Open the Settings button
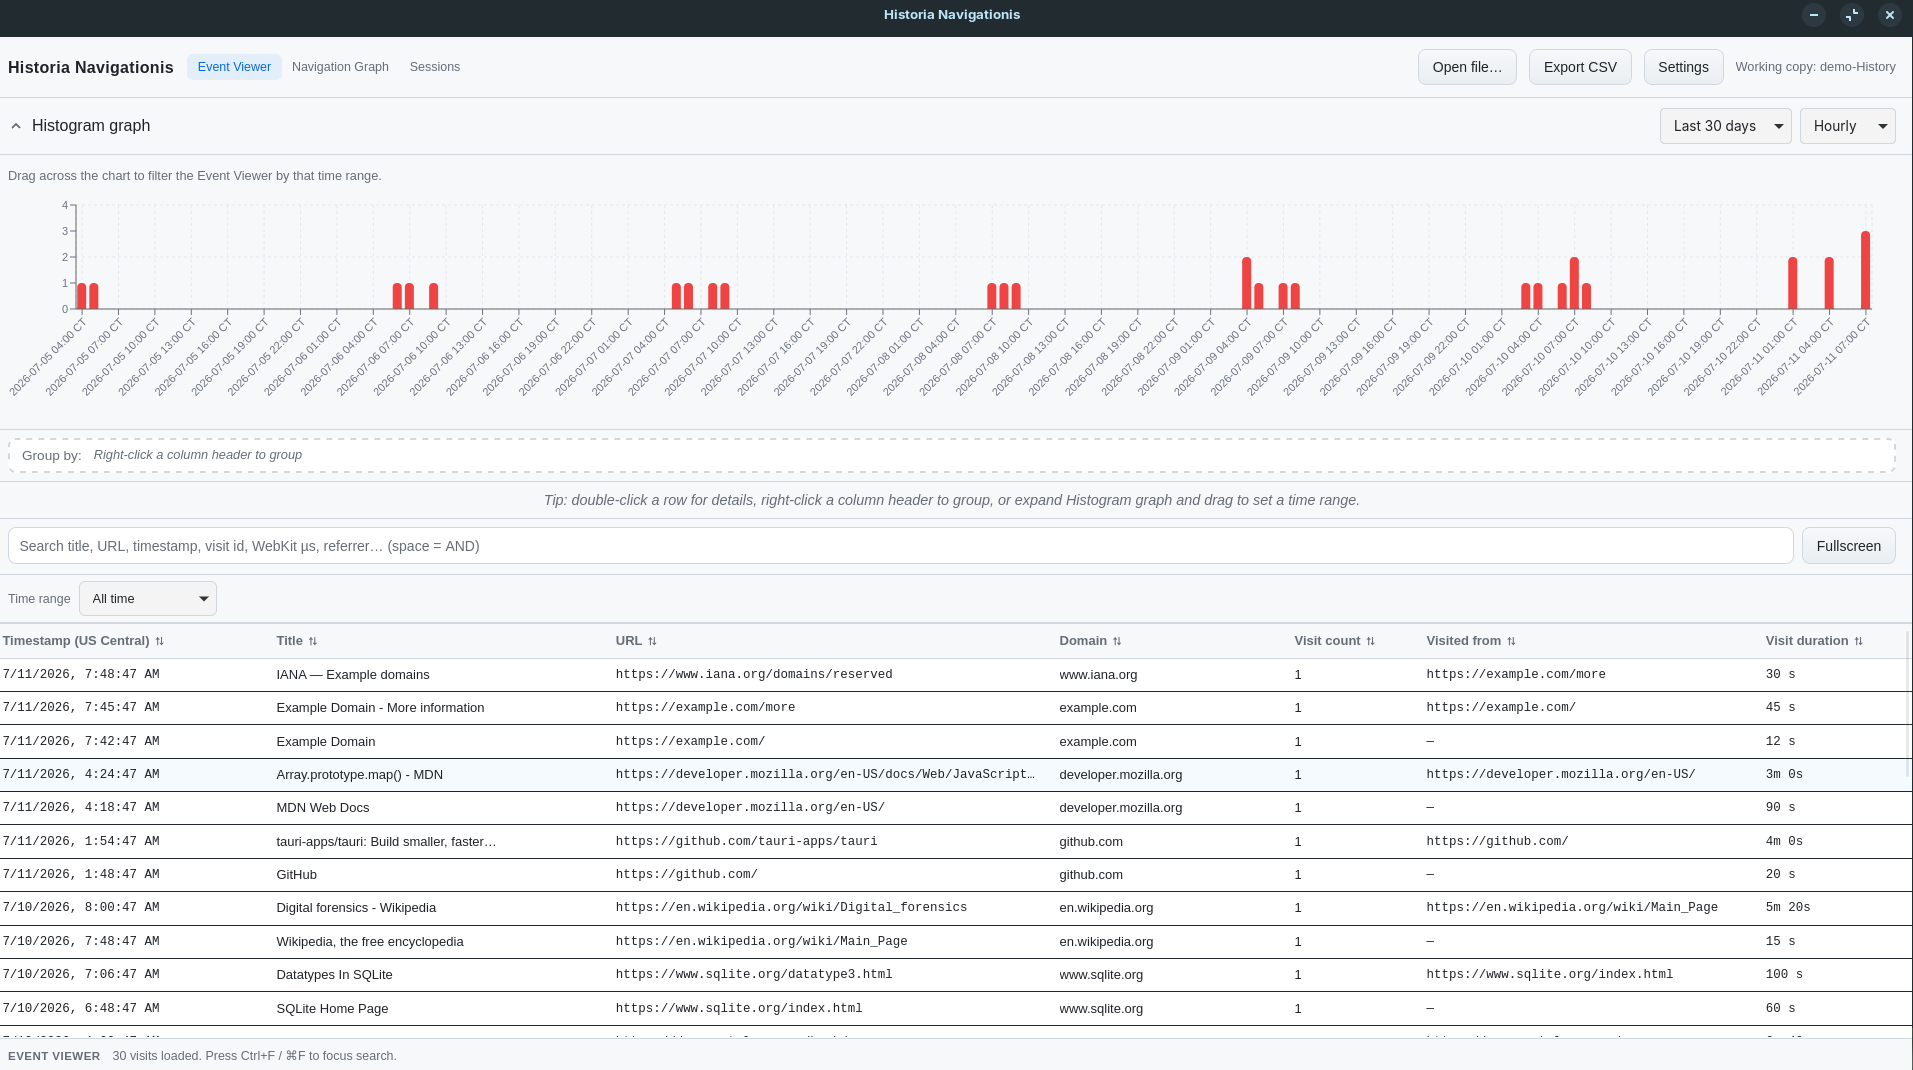The width and height of the screenshot is (1913, 1070). (1683, 67)
